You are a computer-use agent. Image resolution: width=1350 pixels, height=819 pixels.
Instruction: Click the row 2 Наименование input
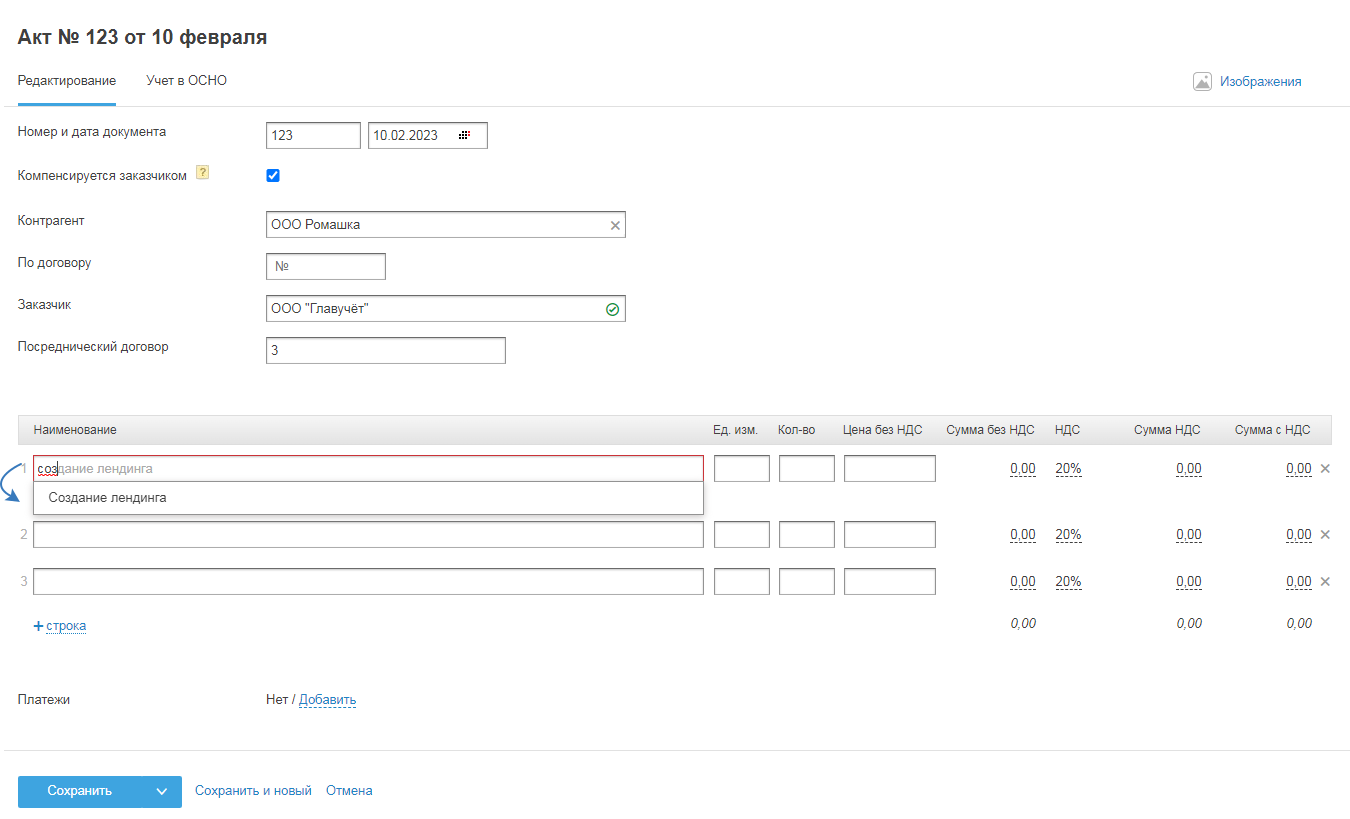pyautogui.click(x=368, y=534)
